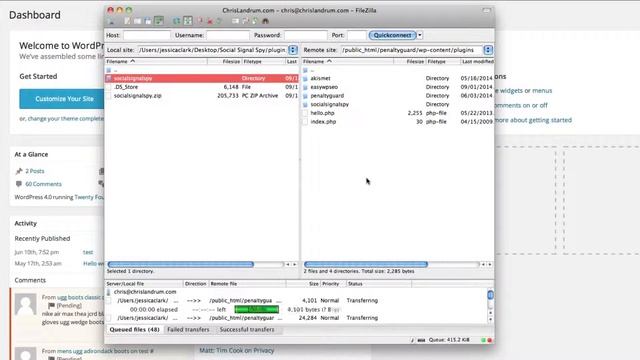Screen dimensions: 640x360
Task: Select akismet folder name in remote list
Action: pos(320,78)
